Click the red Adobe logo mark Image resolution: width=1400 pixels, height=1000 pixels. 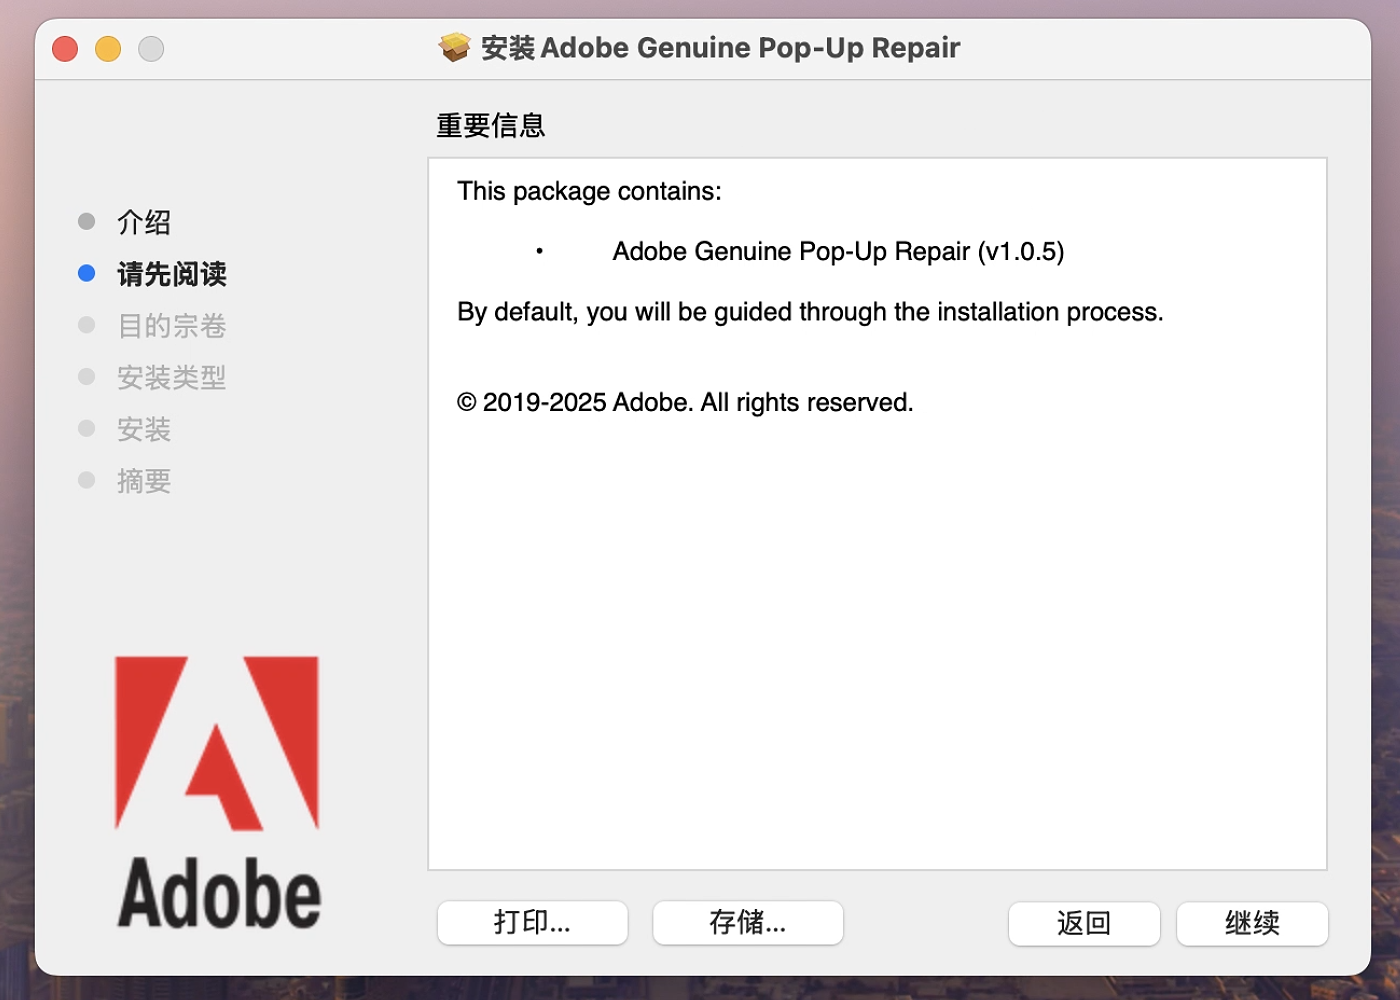tap(217, 742)
